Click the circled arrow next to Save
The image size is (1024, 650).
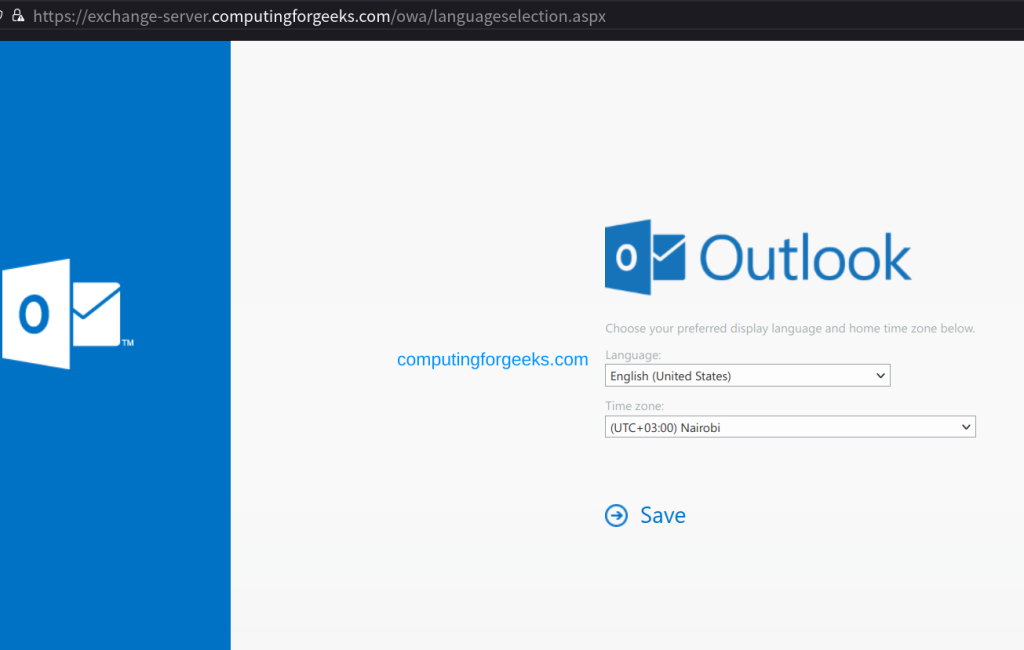[x=616, y=515]
